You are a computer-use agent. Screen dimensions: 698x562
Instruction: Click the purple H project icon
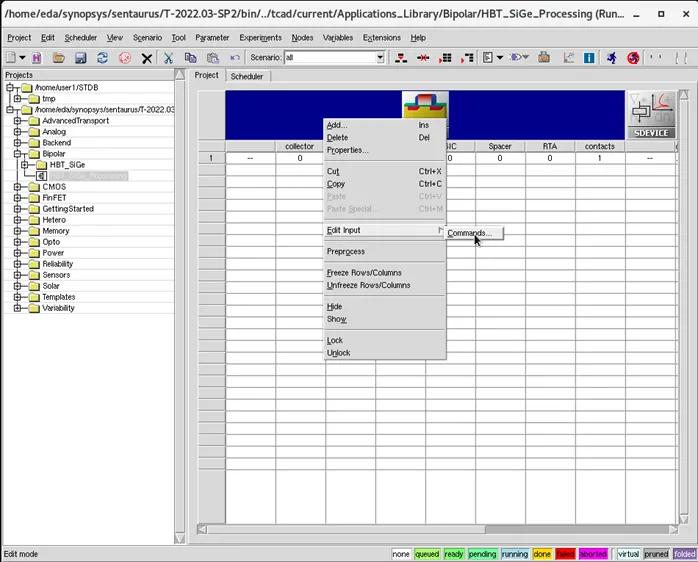coord(37,57)
